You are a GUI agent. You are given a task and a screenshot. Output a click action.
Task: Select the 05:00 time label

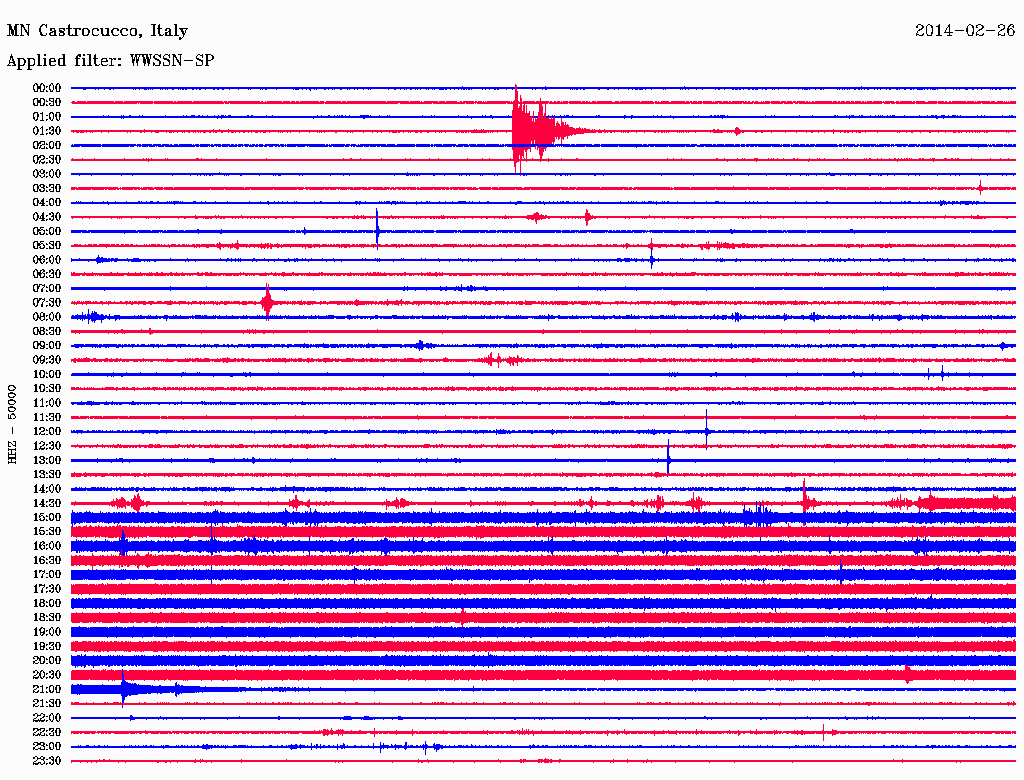point(46,231)
